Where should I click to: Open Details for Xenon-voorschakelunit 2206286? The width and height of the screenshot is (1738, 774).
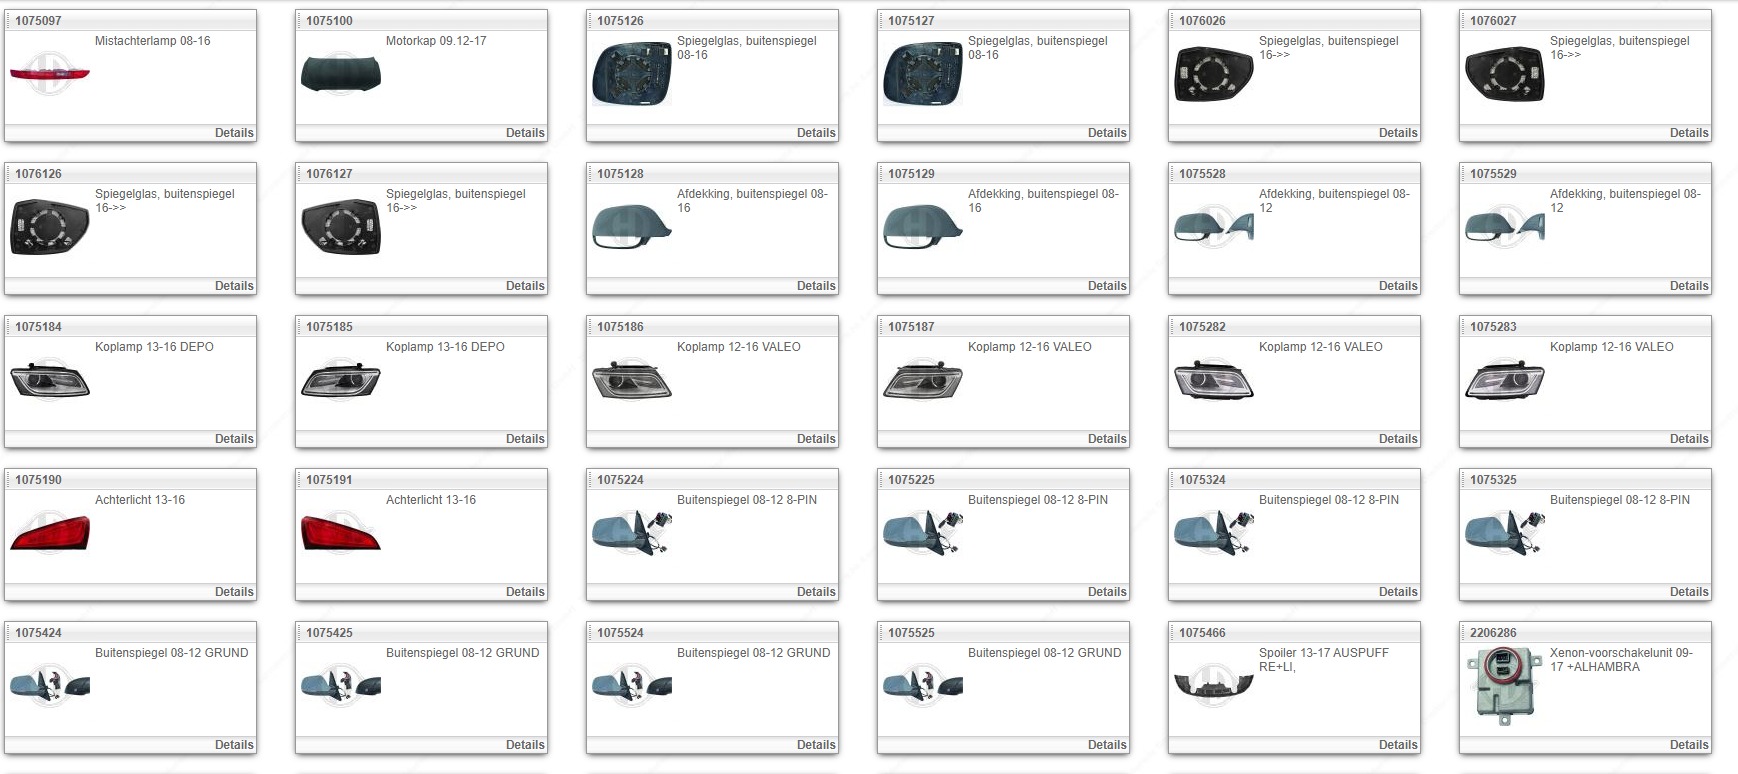[1688, 745]
